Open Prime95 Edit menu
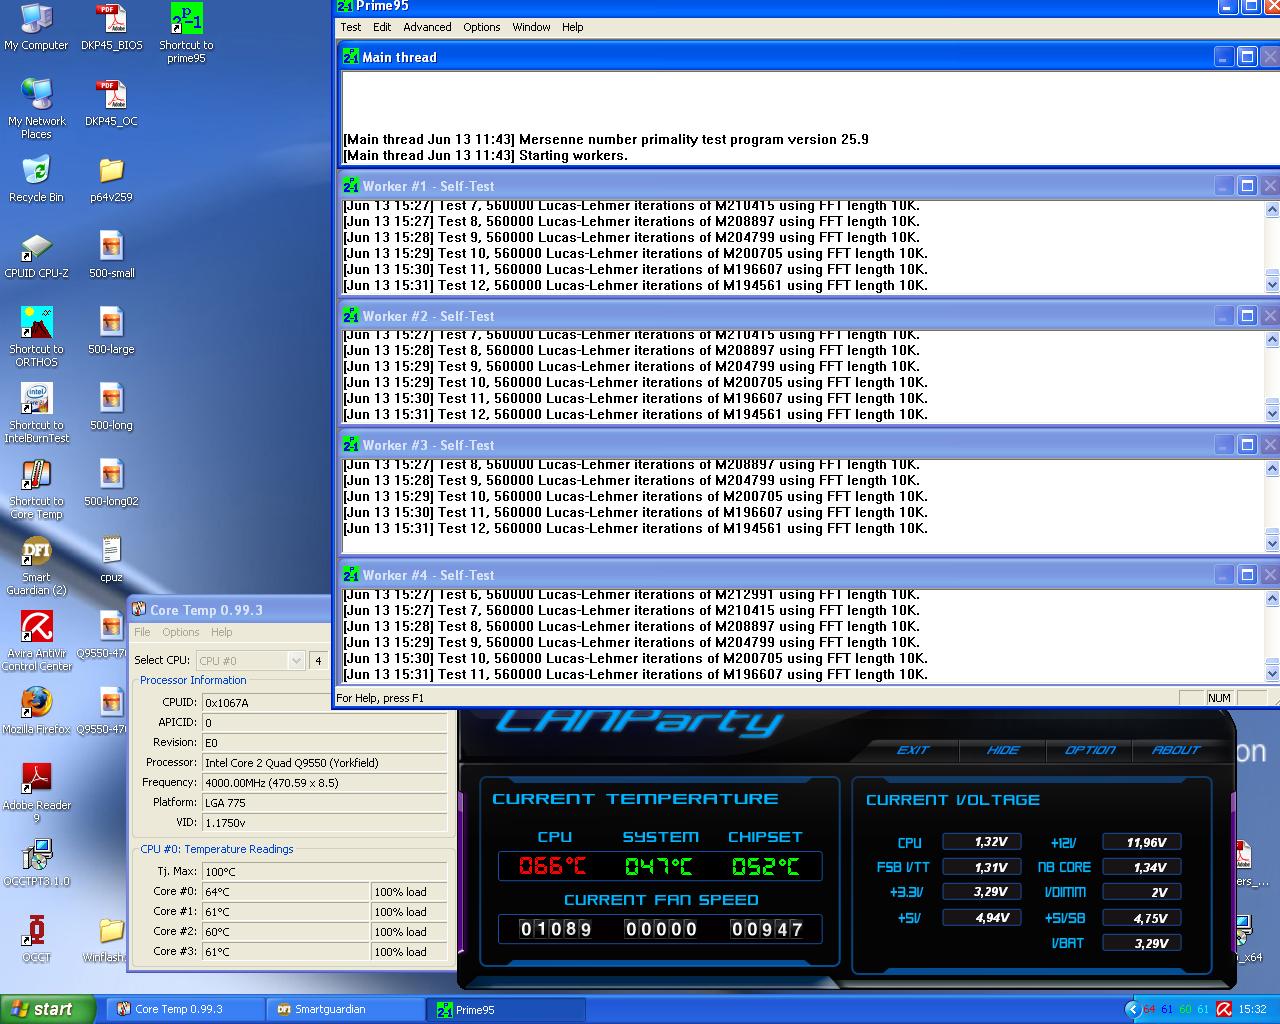Screen dimensions: 1280x1024 (x=382, y=27)
